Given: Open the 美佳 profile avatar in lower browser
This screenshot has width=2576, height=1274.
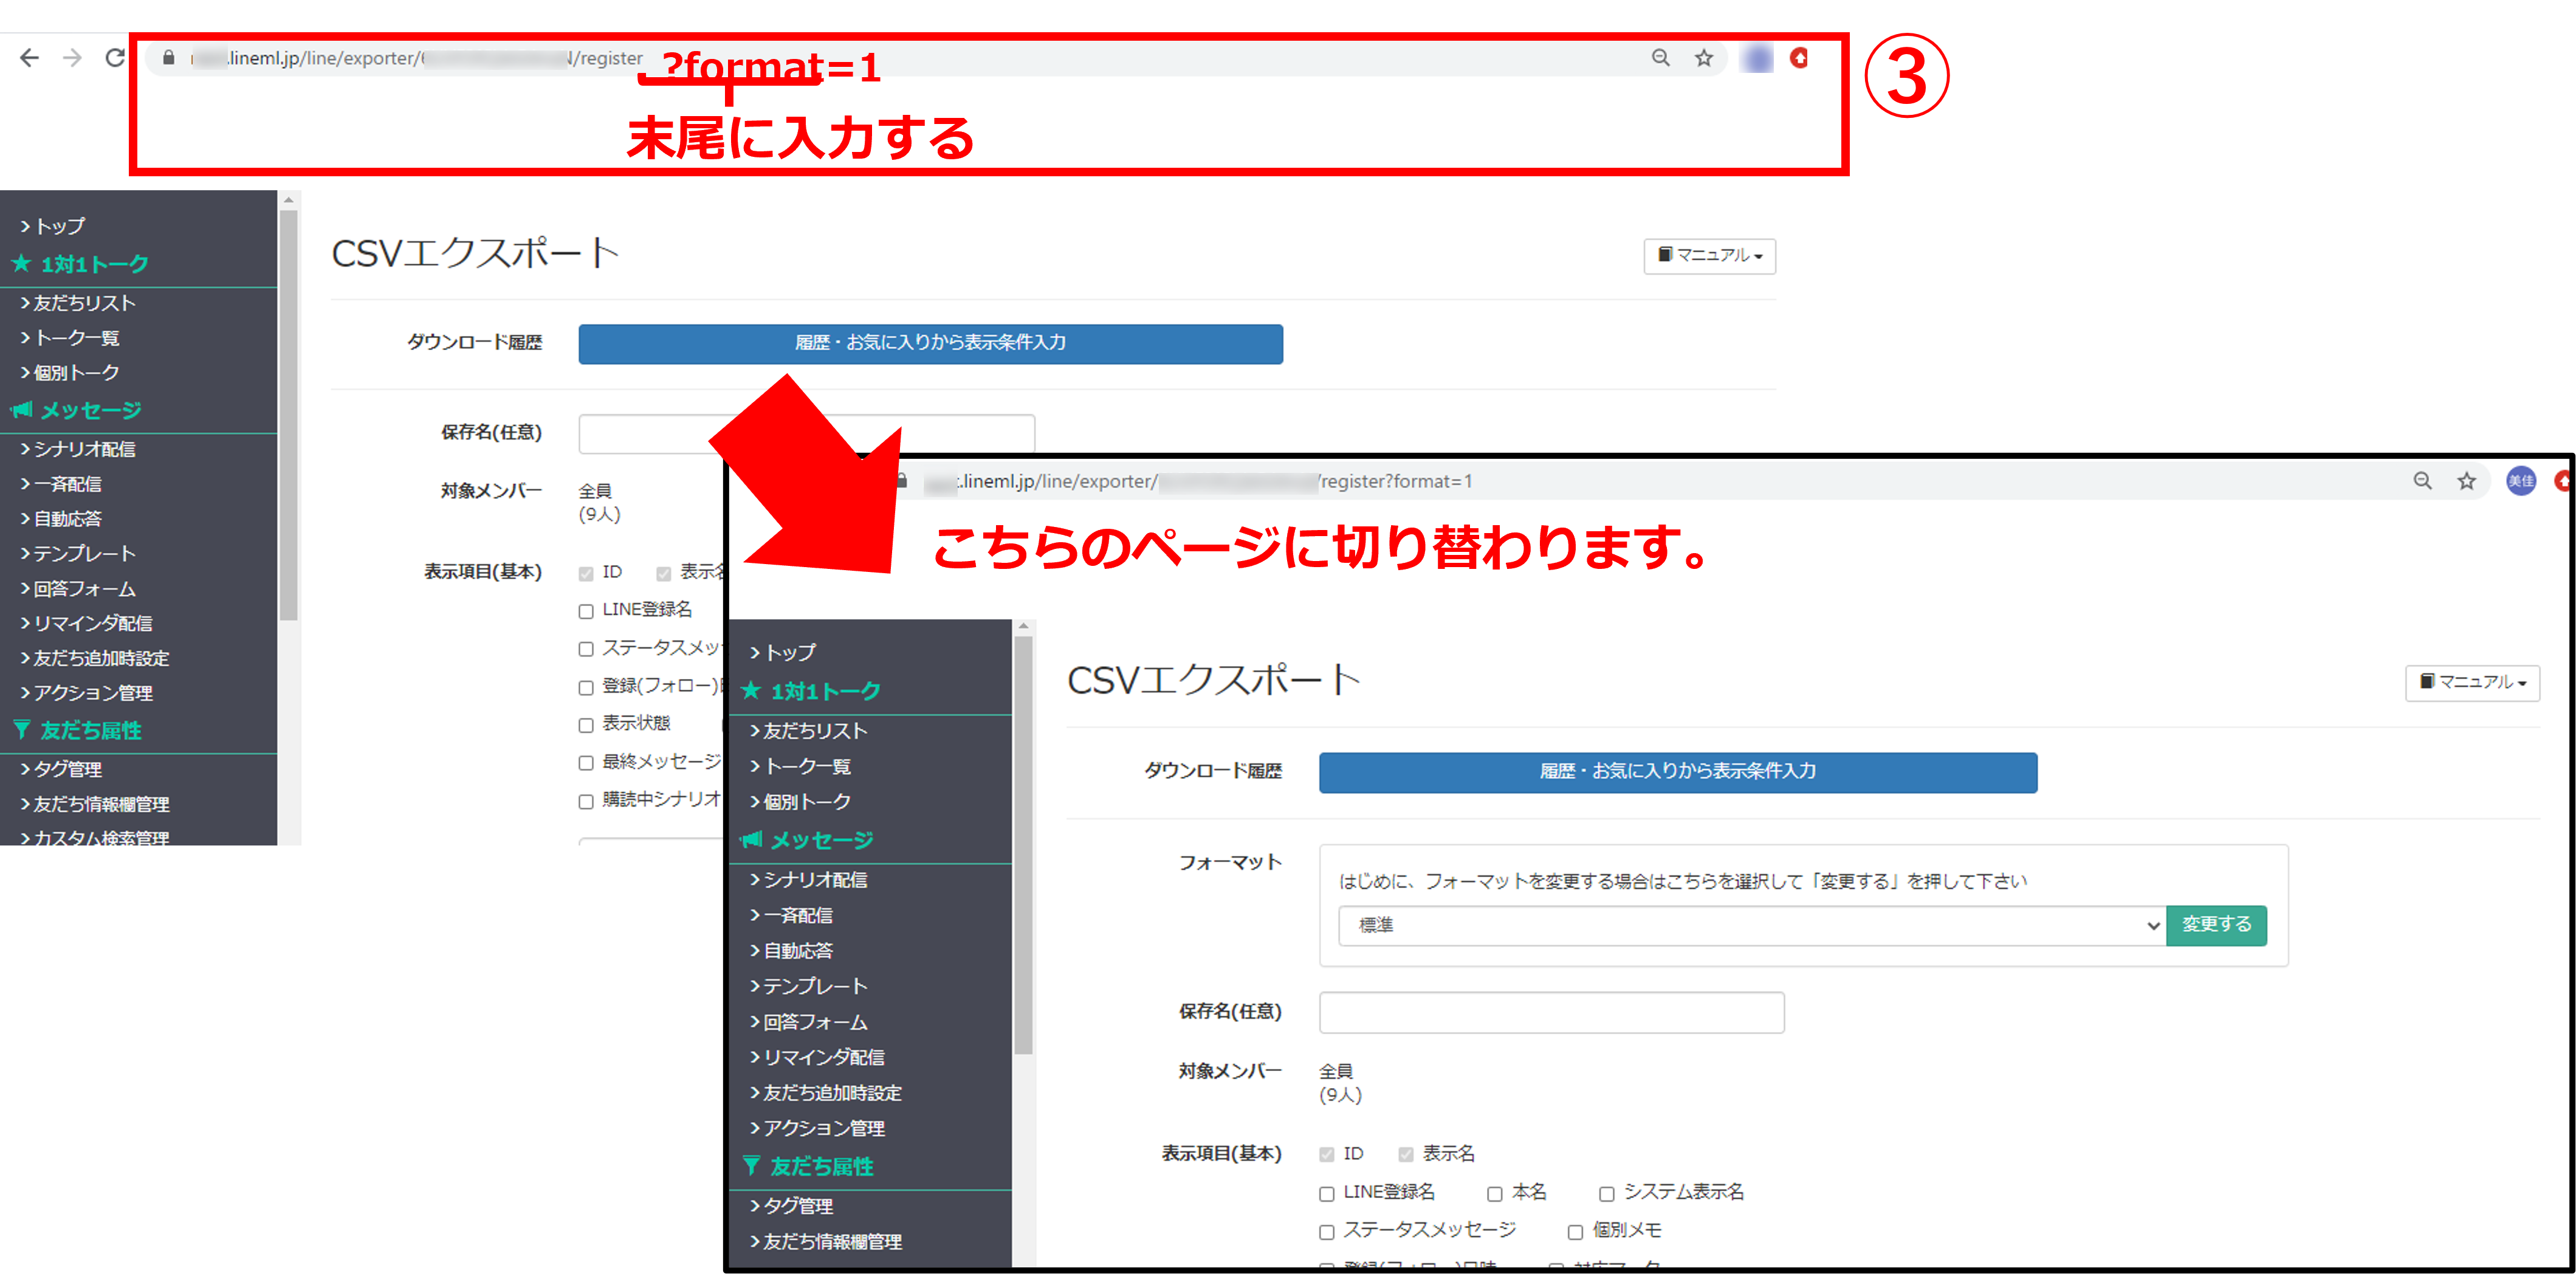Looking at the screenshot, I should coord(2521,481).
